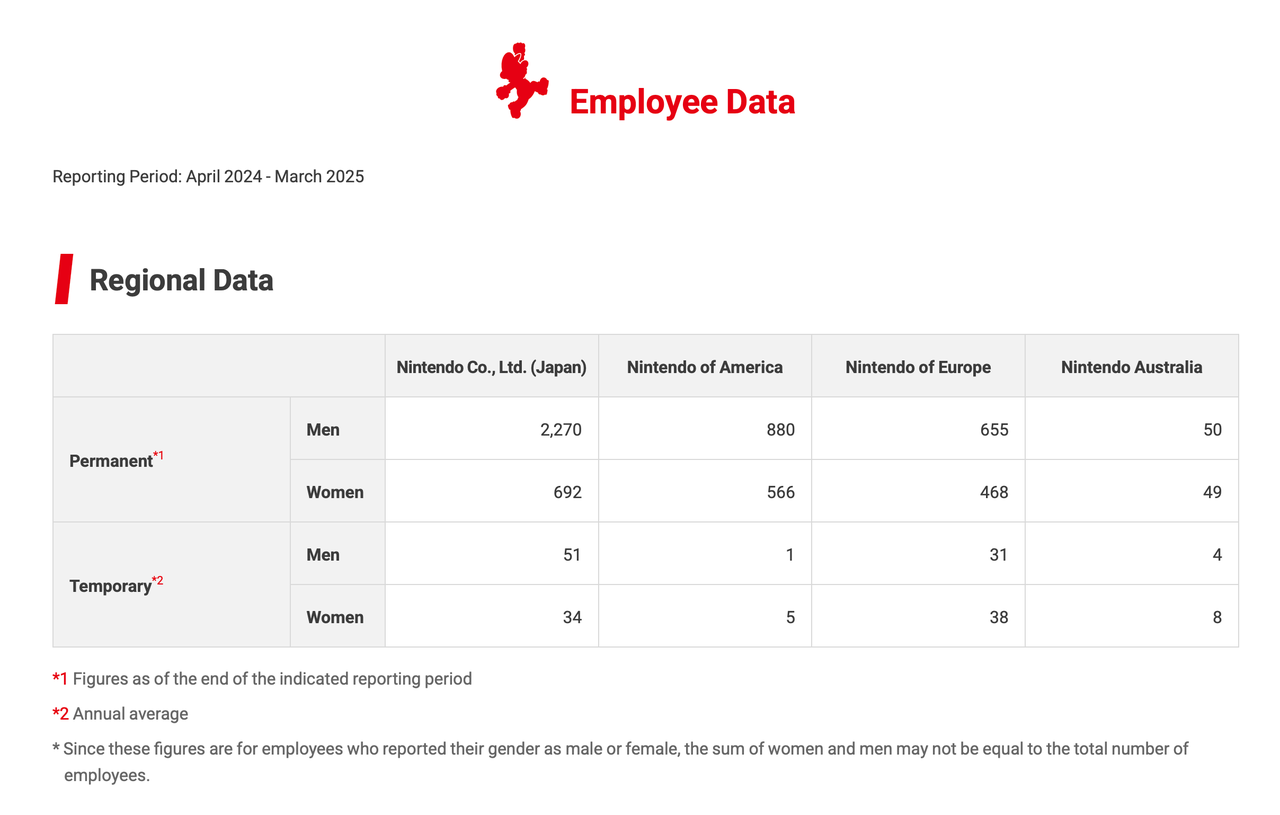1280x815 pixels.
Task: Select the value 2,270 for Japan permanent men
Action: 560,430
